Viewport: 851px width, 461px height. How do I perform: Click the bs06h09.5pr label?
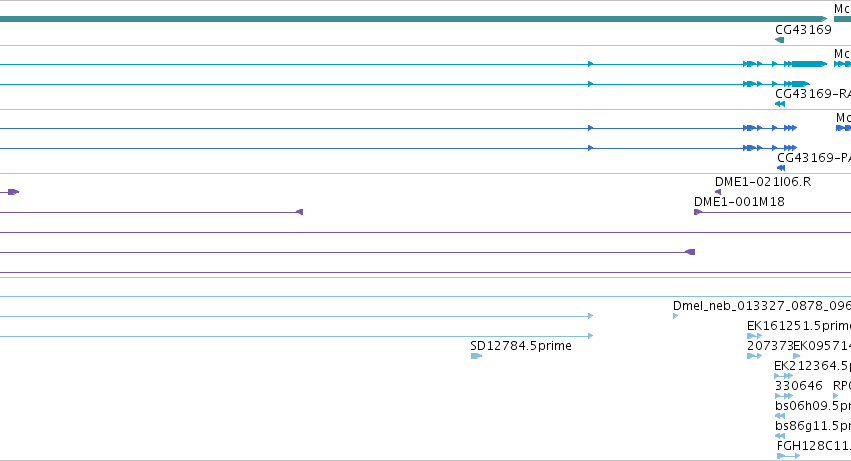tap(813, 406)
